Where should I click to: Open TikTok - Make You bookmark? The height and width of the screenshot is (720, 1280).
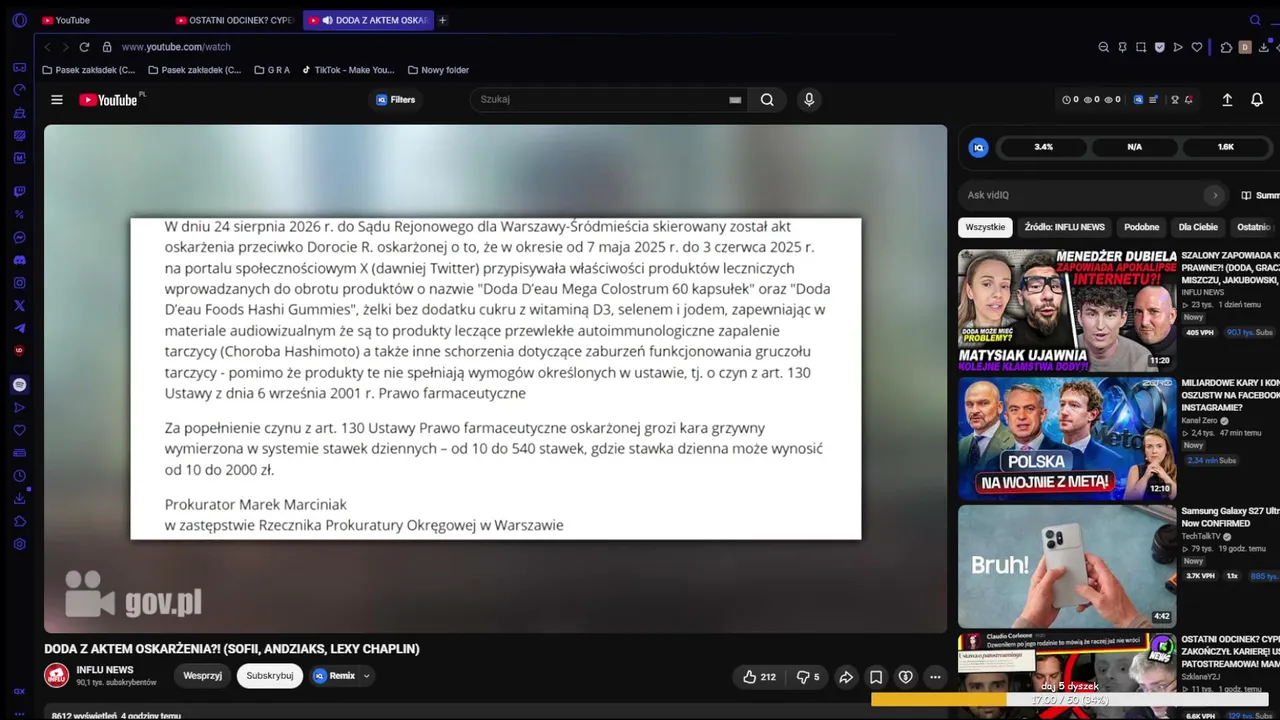pos(348,70)
